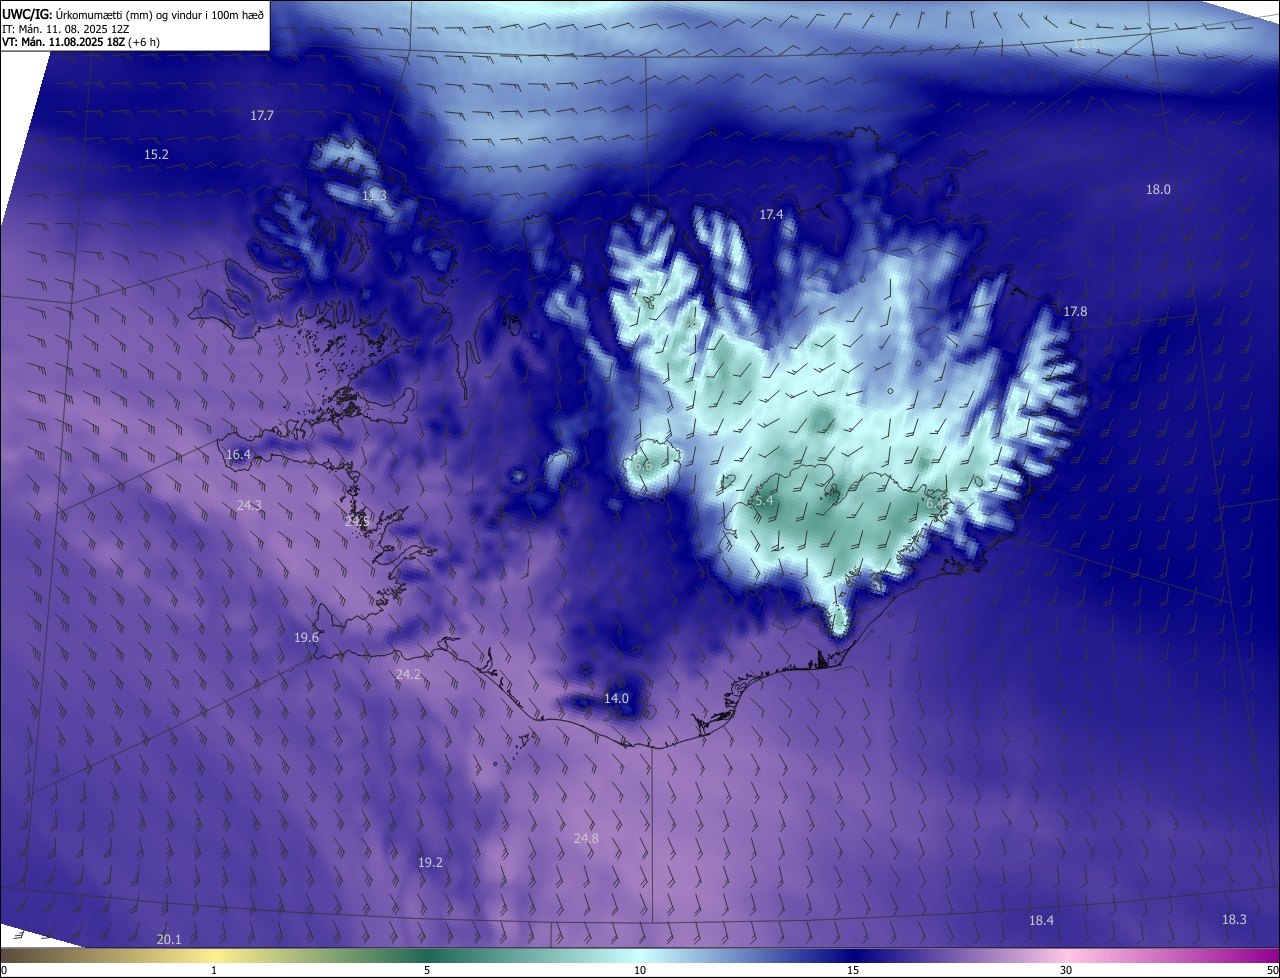Click the 18.3 value label on the map
Screen dimensions: 1280x978
point(1234,920)
